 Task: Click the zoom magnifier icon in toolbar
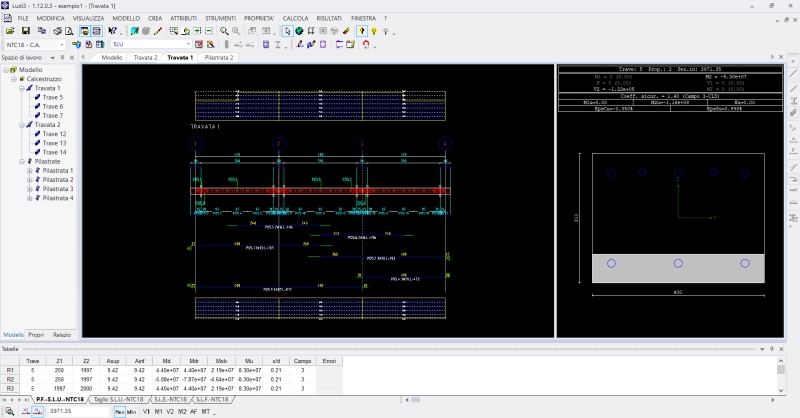coord(224,31)
